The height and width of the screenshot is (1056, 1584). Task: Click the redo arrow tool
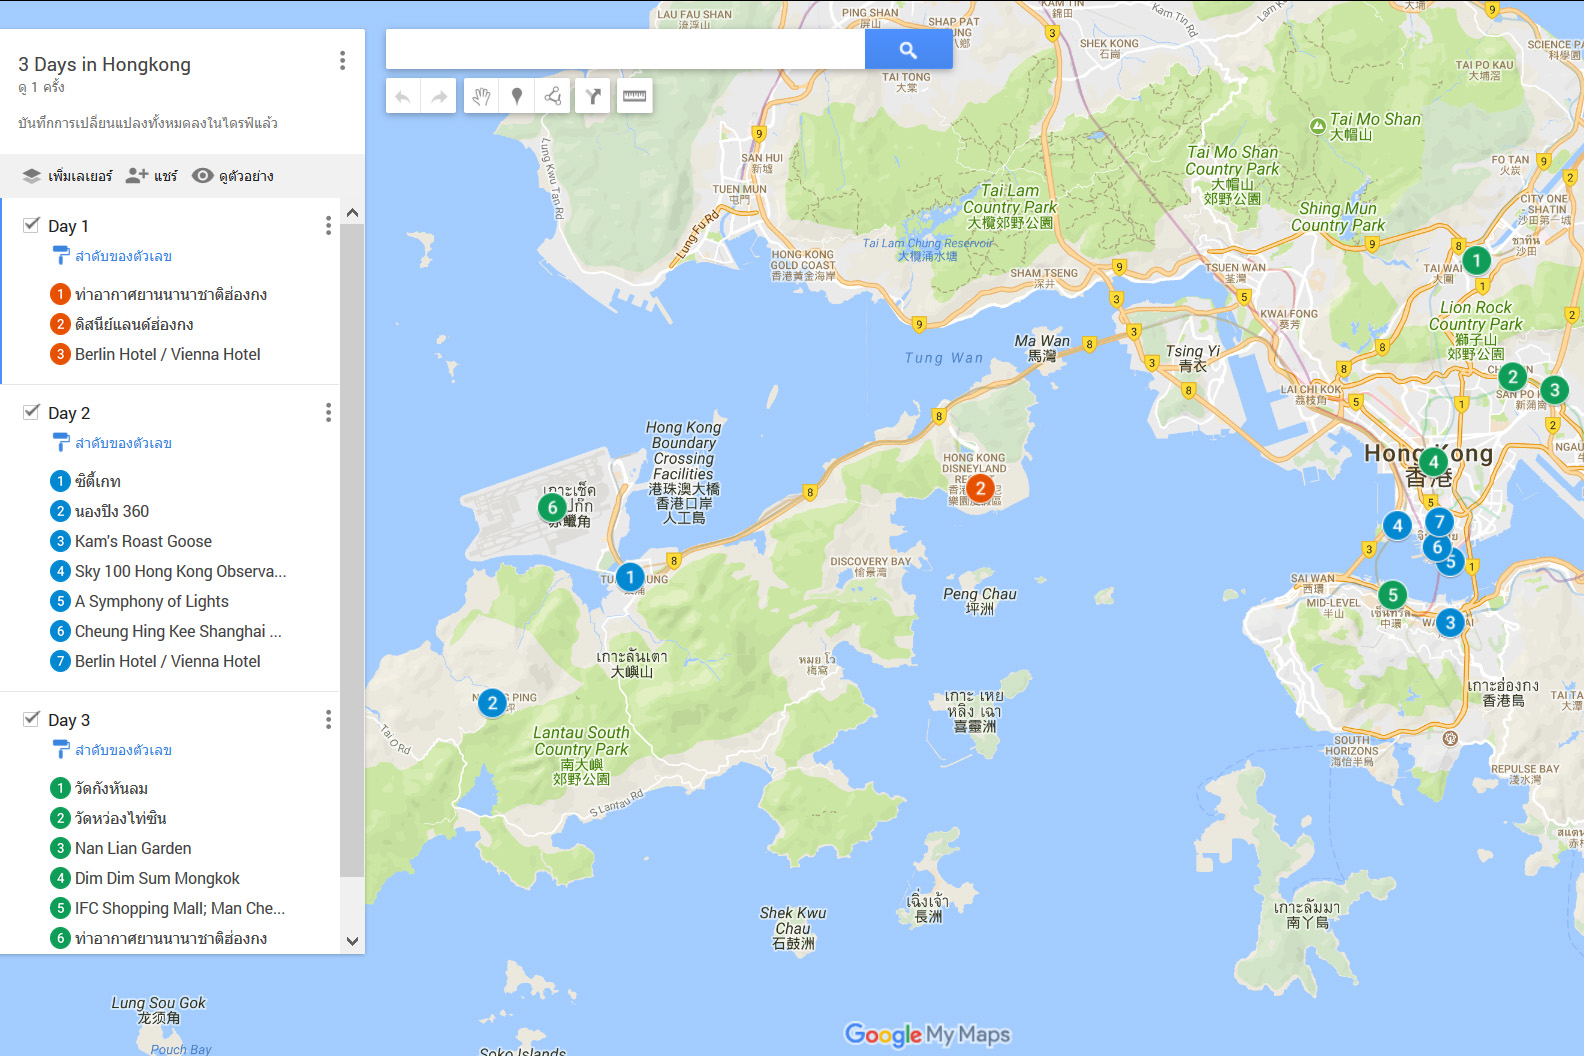(439, 96)
